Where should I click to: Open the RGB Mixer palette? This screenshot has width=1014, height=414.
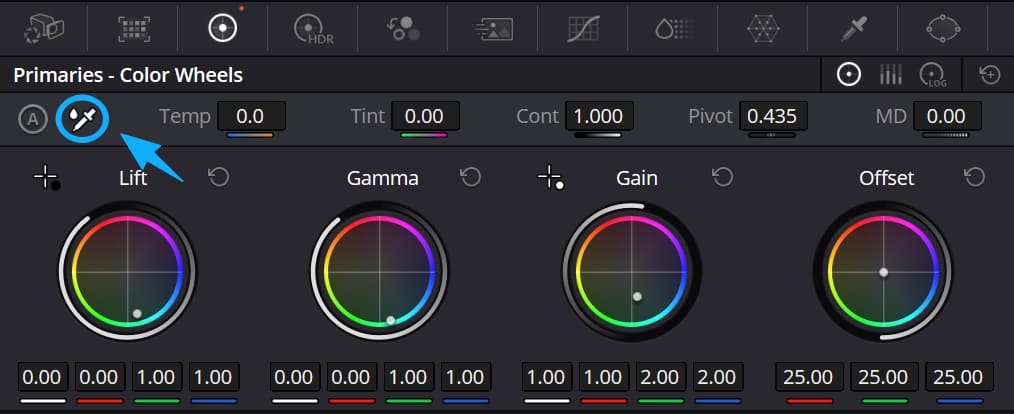click(404, 29)
